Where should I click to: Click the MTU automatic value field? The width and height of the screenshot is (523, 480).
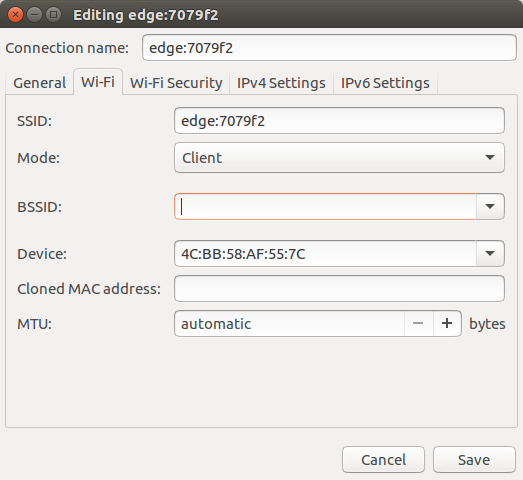pyautogui.click(x=290, y=324)
